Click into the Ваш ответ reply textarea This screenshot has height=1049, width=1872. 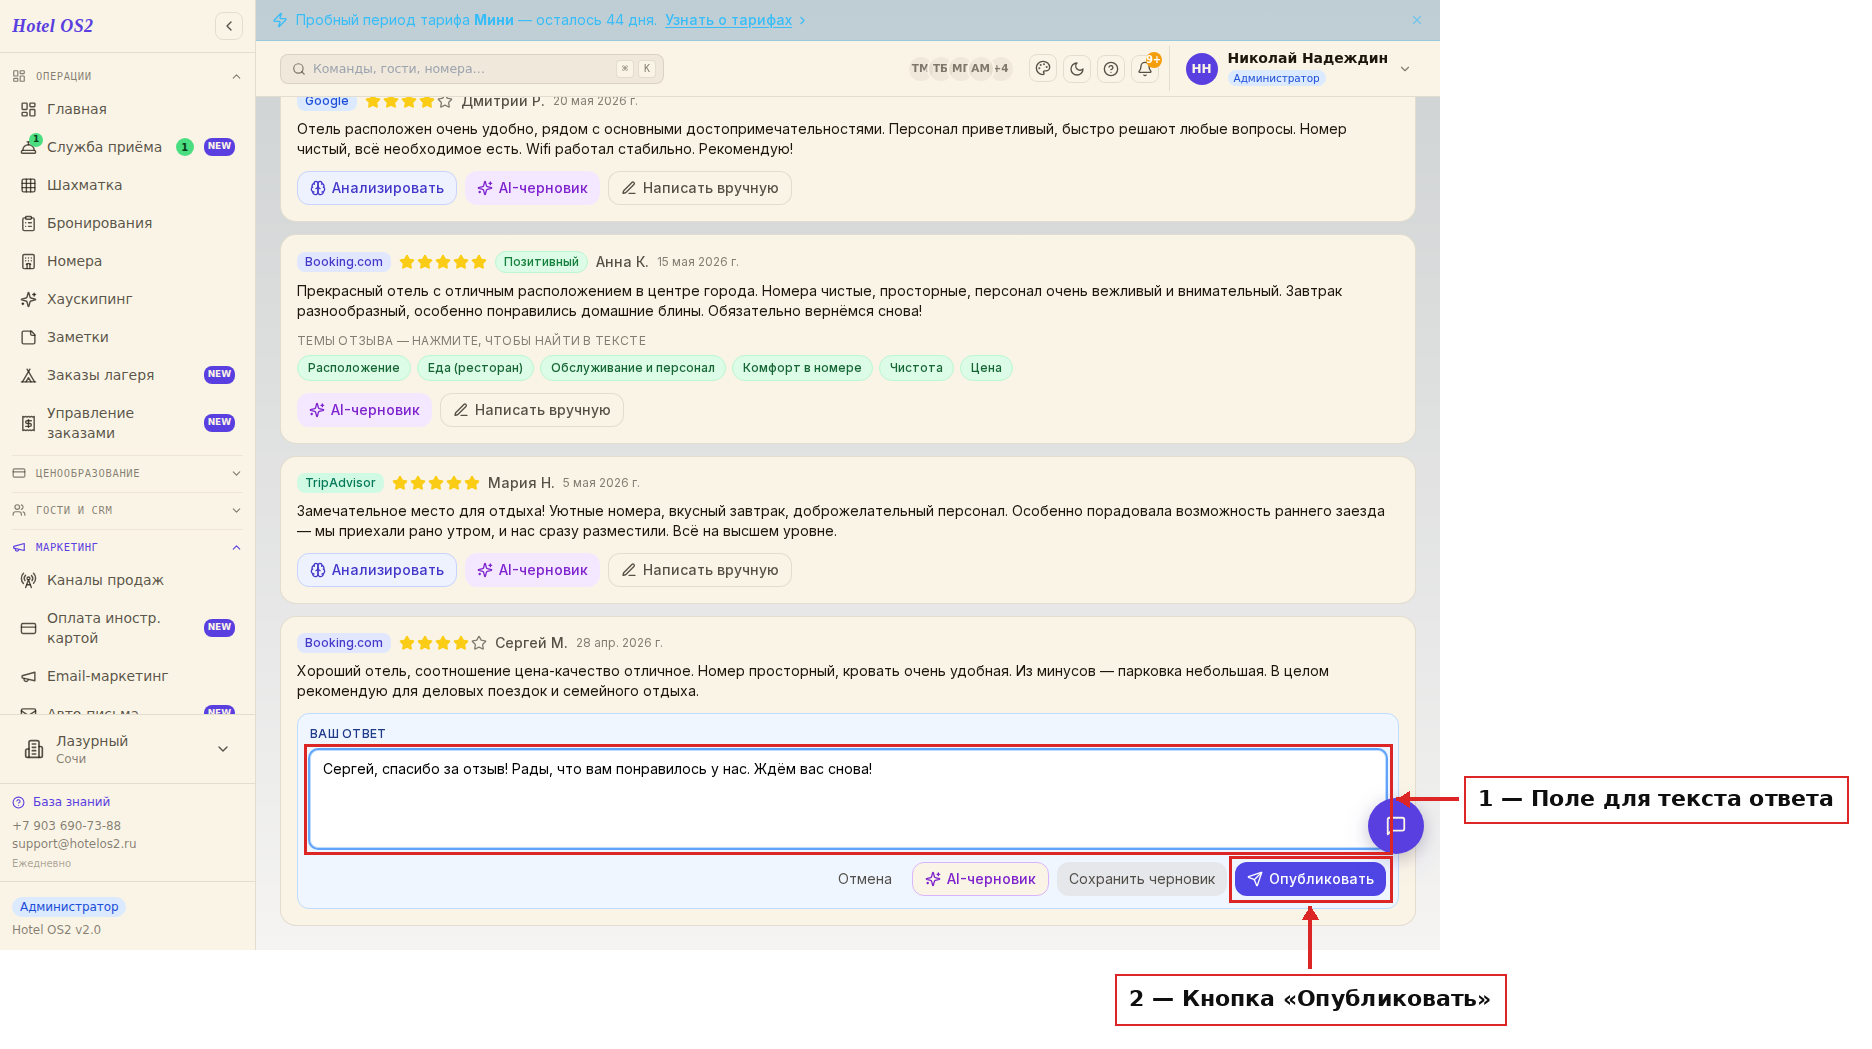[x=847, y=799]
